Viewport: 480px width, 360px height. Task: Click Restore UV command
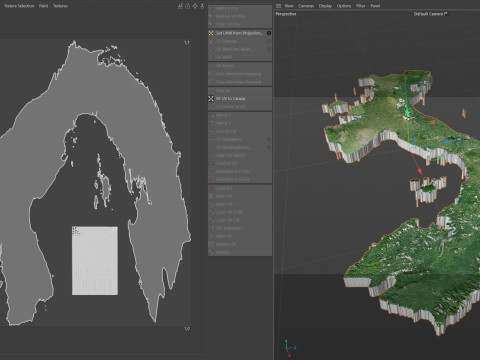(x=240, y=244)
